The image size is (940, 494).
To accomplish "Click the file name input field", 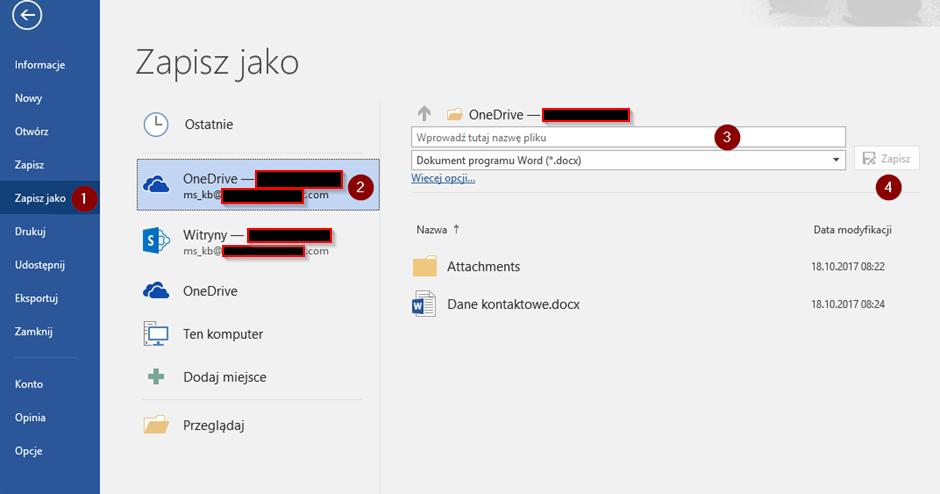I will [628, 137].
